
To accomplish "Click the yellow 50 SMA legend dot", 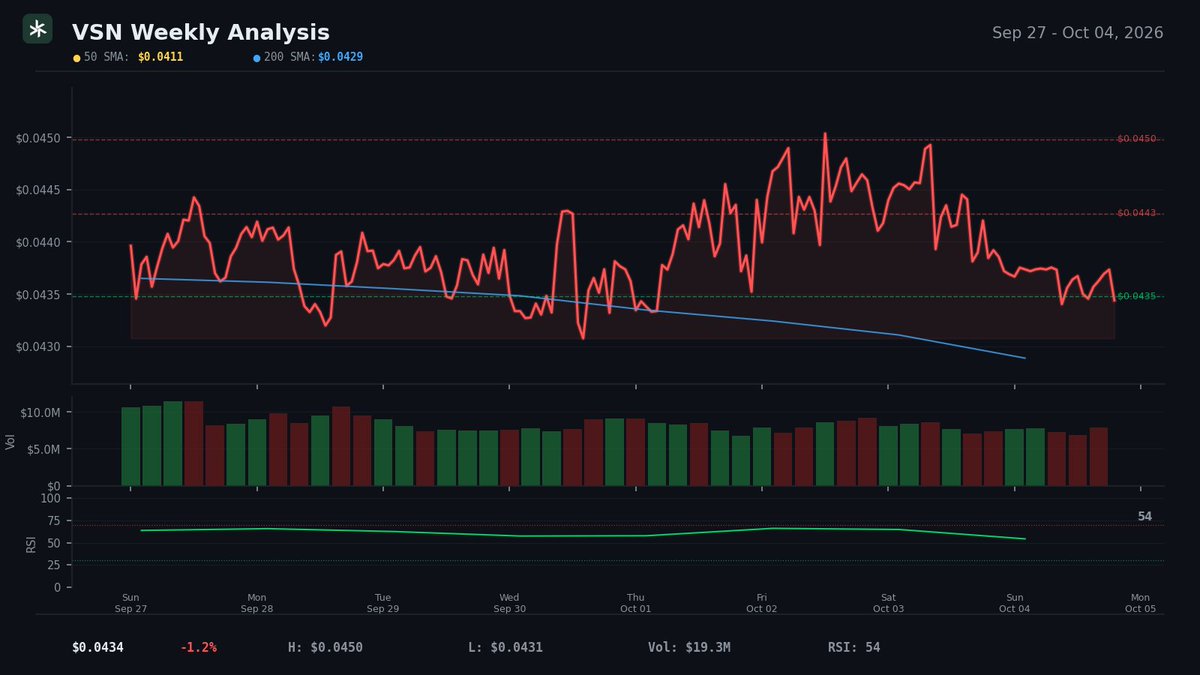I will coord(77,58).
